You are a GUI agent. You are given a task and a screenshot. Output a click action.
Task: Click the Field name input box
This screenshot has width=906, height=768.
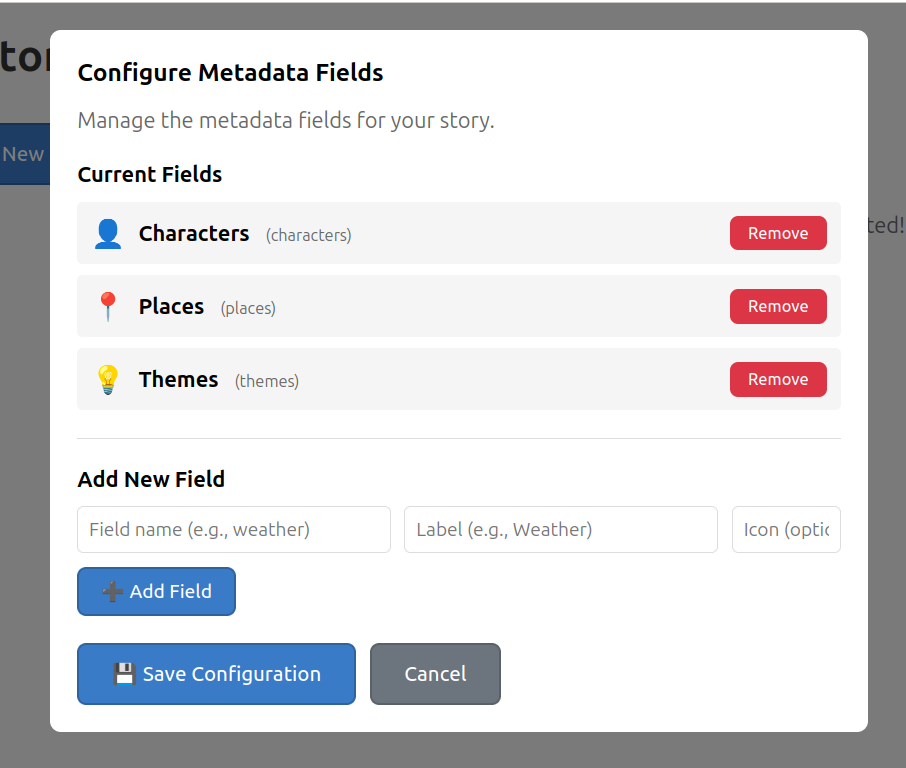pos(233,529)
